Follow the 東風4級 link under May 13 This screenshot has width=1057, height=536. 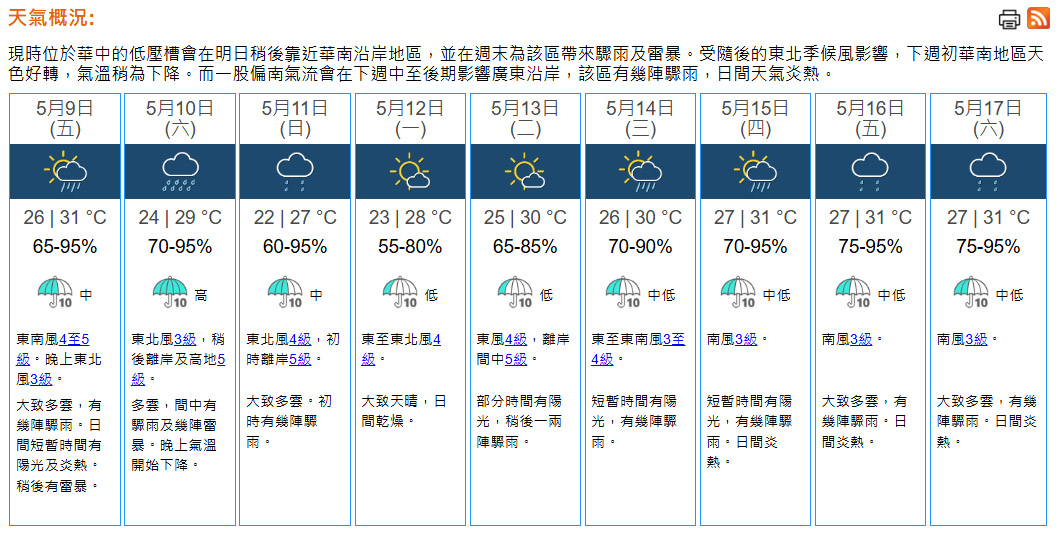[x=516, y=339]
